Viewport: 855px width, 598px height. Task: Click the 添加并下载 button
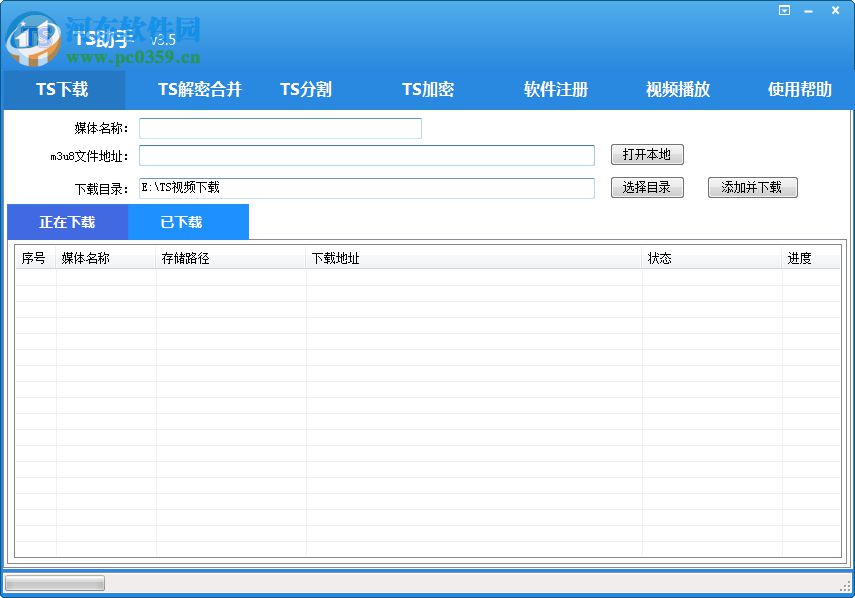(x=752, y=187)
